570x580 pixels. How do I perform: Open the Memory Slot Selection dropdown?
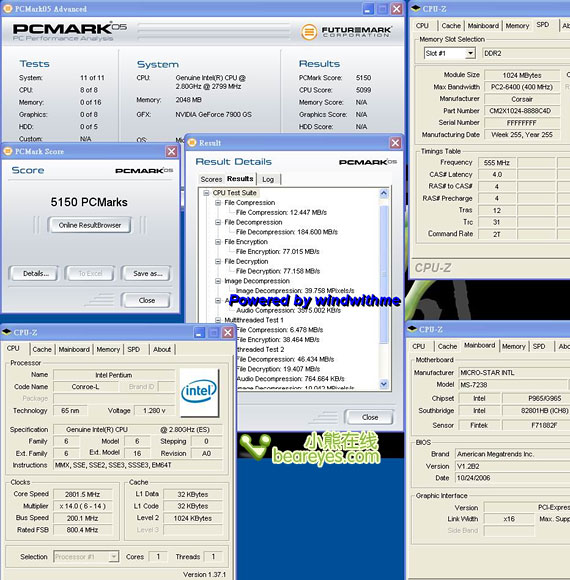tap(470, 53)
